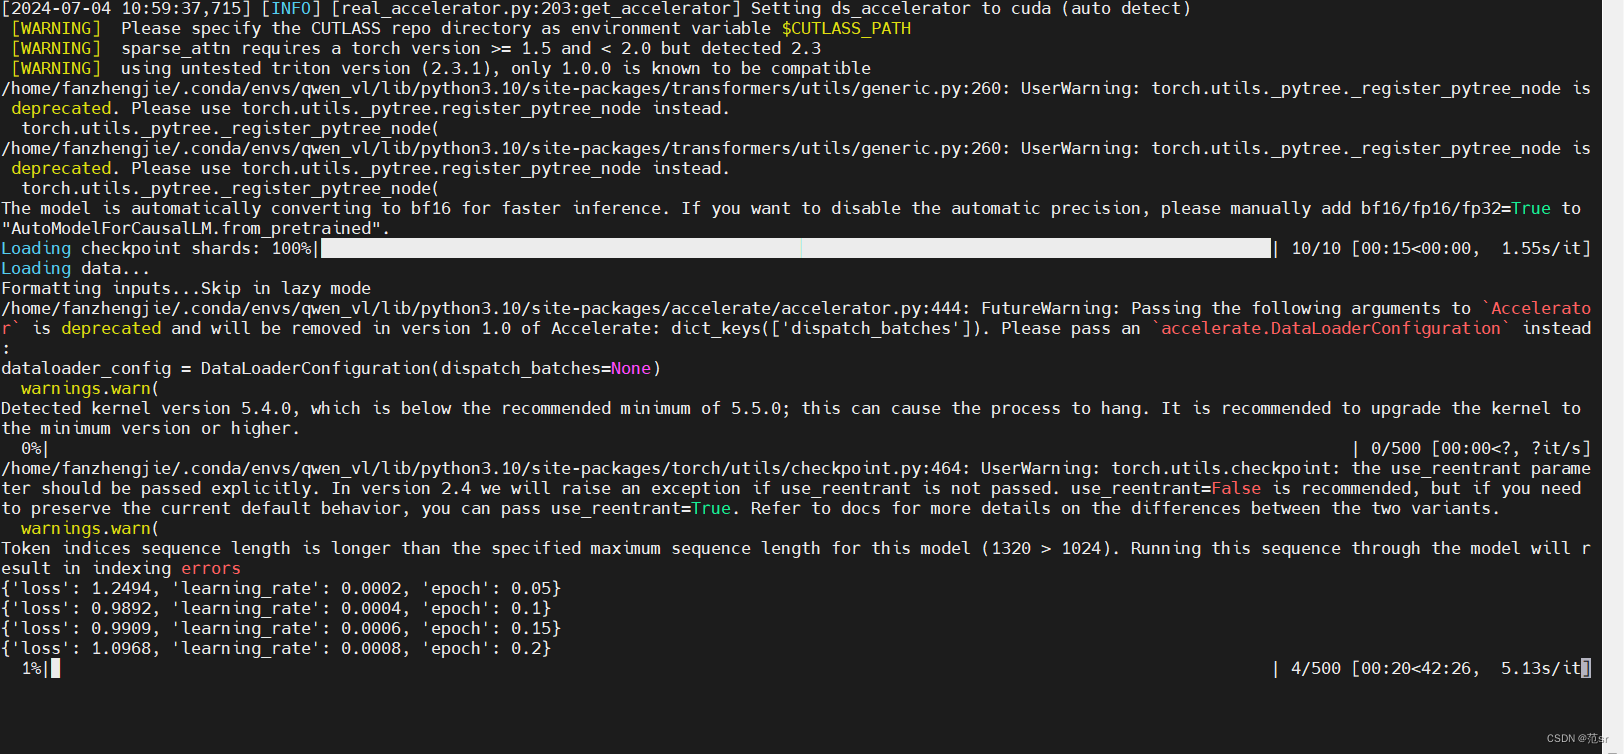Click the loss 0.9909 log line

coord(281,628)
